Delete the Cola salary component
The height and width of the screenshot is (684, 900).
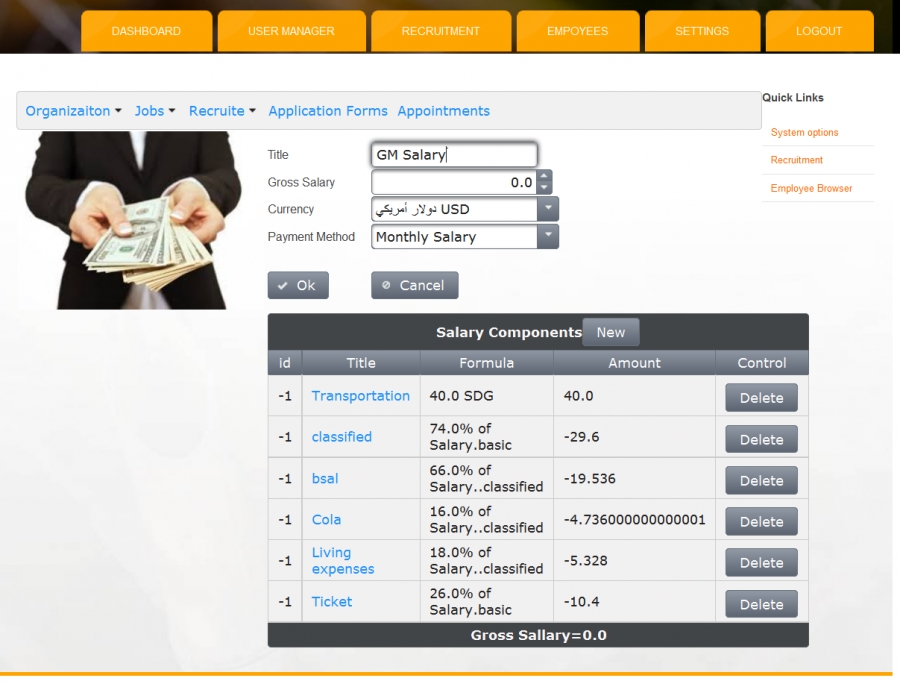click(x=761, y=522)
